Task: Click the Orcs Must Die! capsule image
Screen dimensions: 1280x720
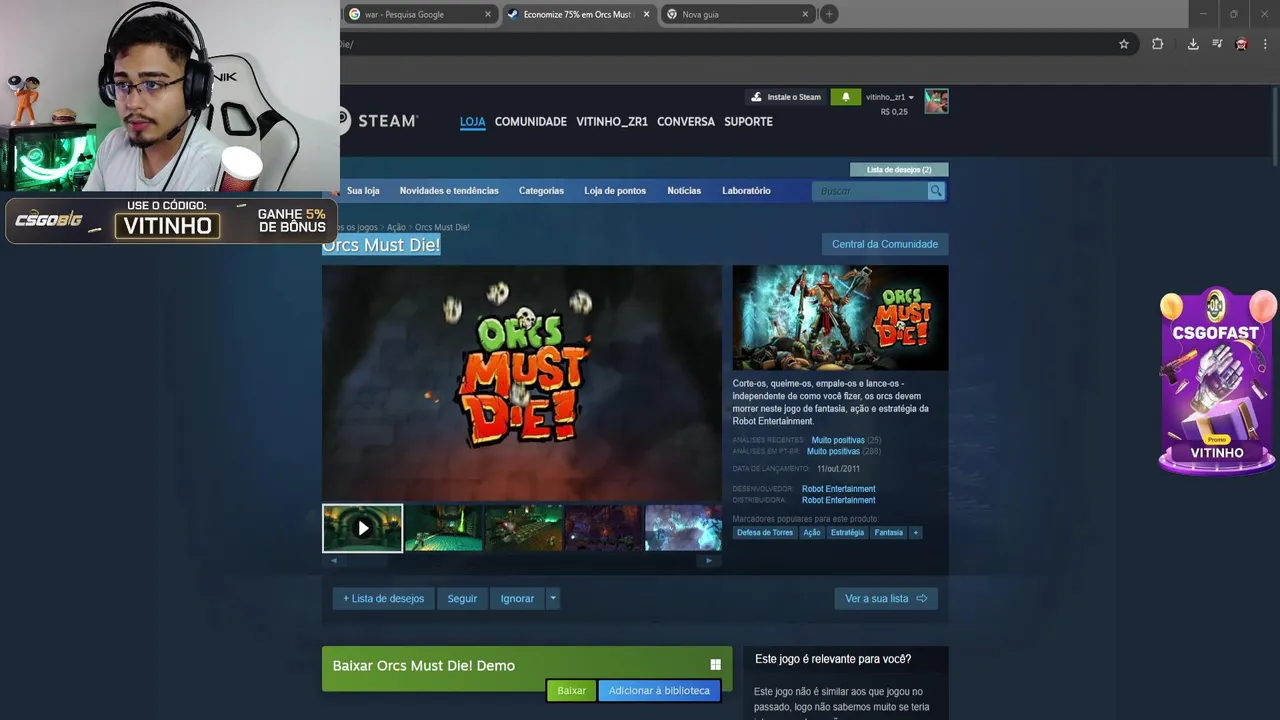Action: 840,318
